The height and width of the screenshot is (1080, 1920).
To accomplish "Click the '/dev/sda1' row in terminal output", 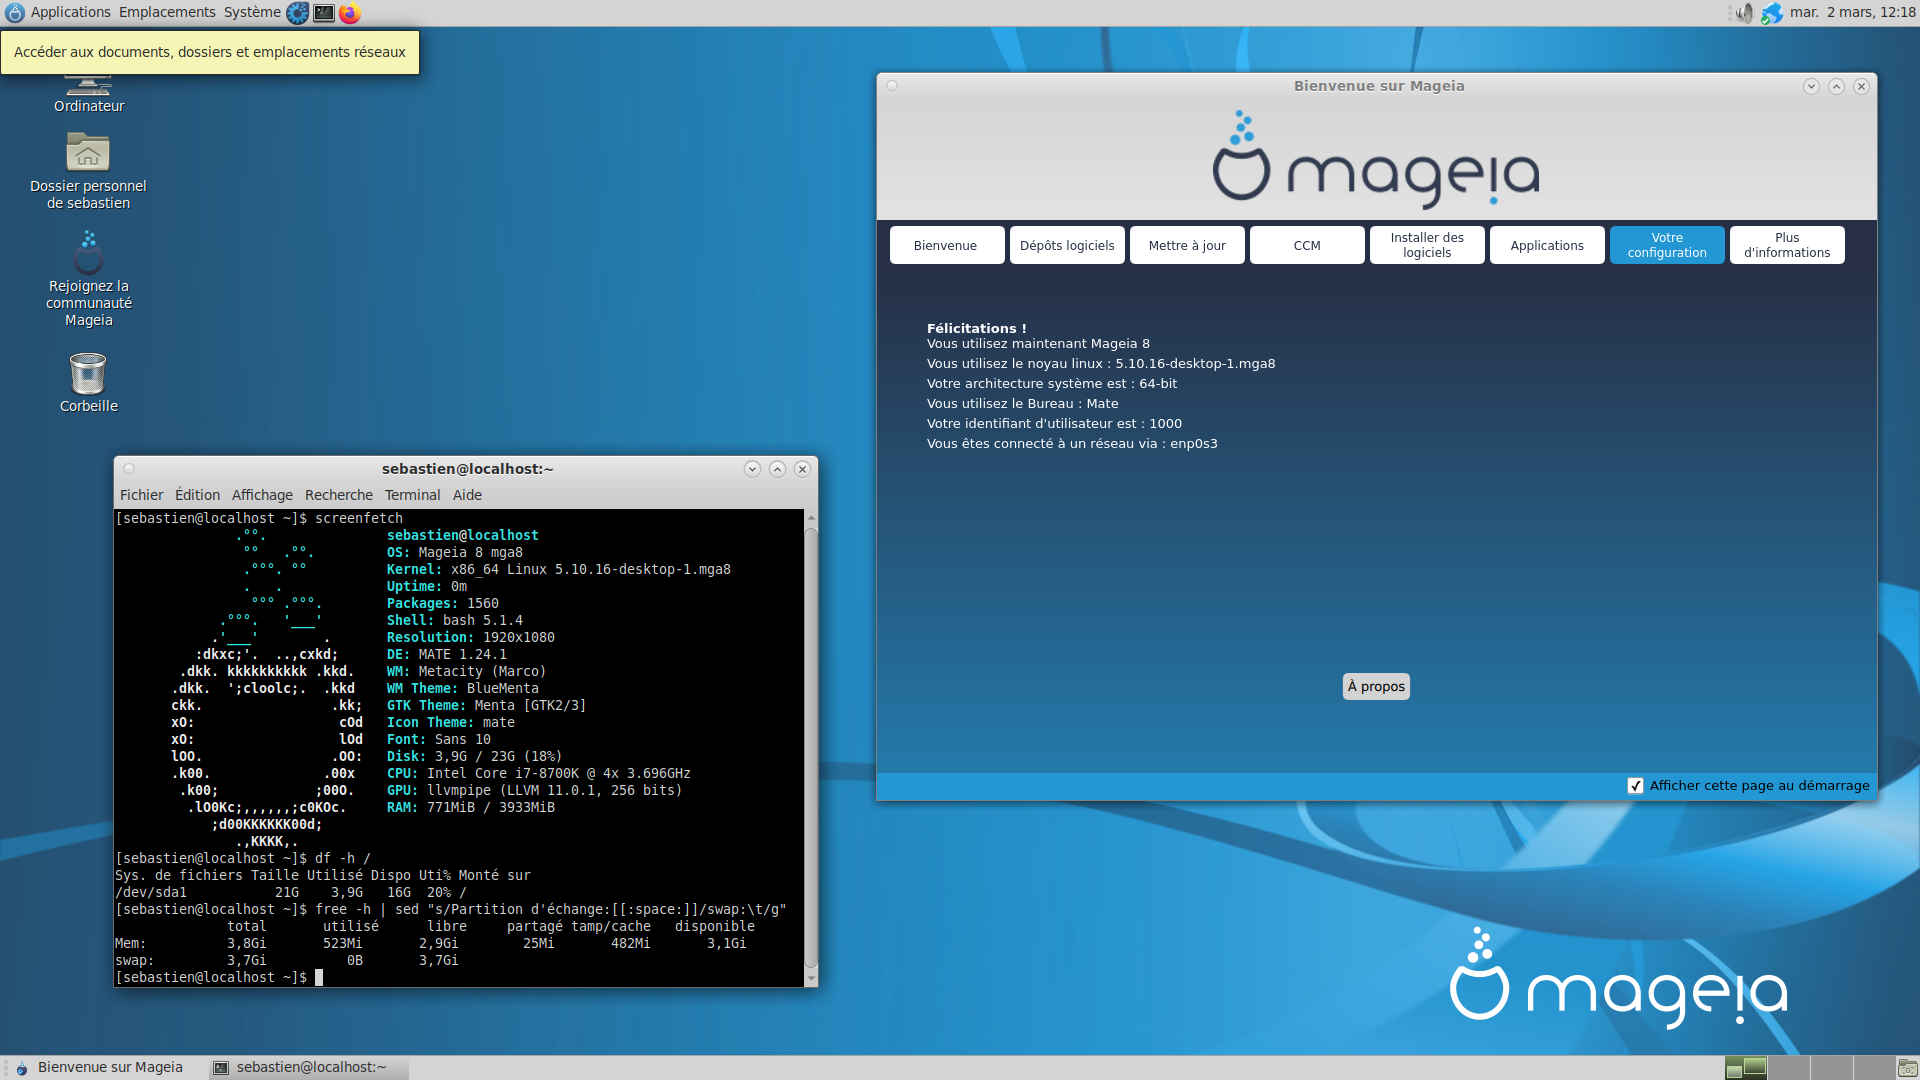I will (x=291, y=893).
